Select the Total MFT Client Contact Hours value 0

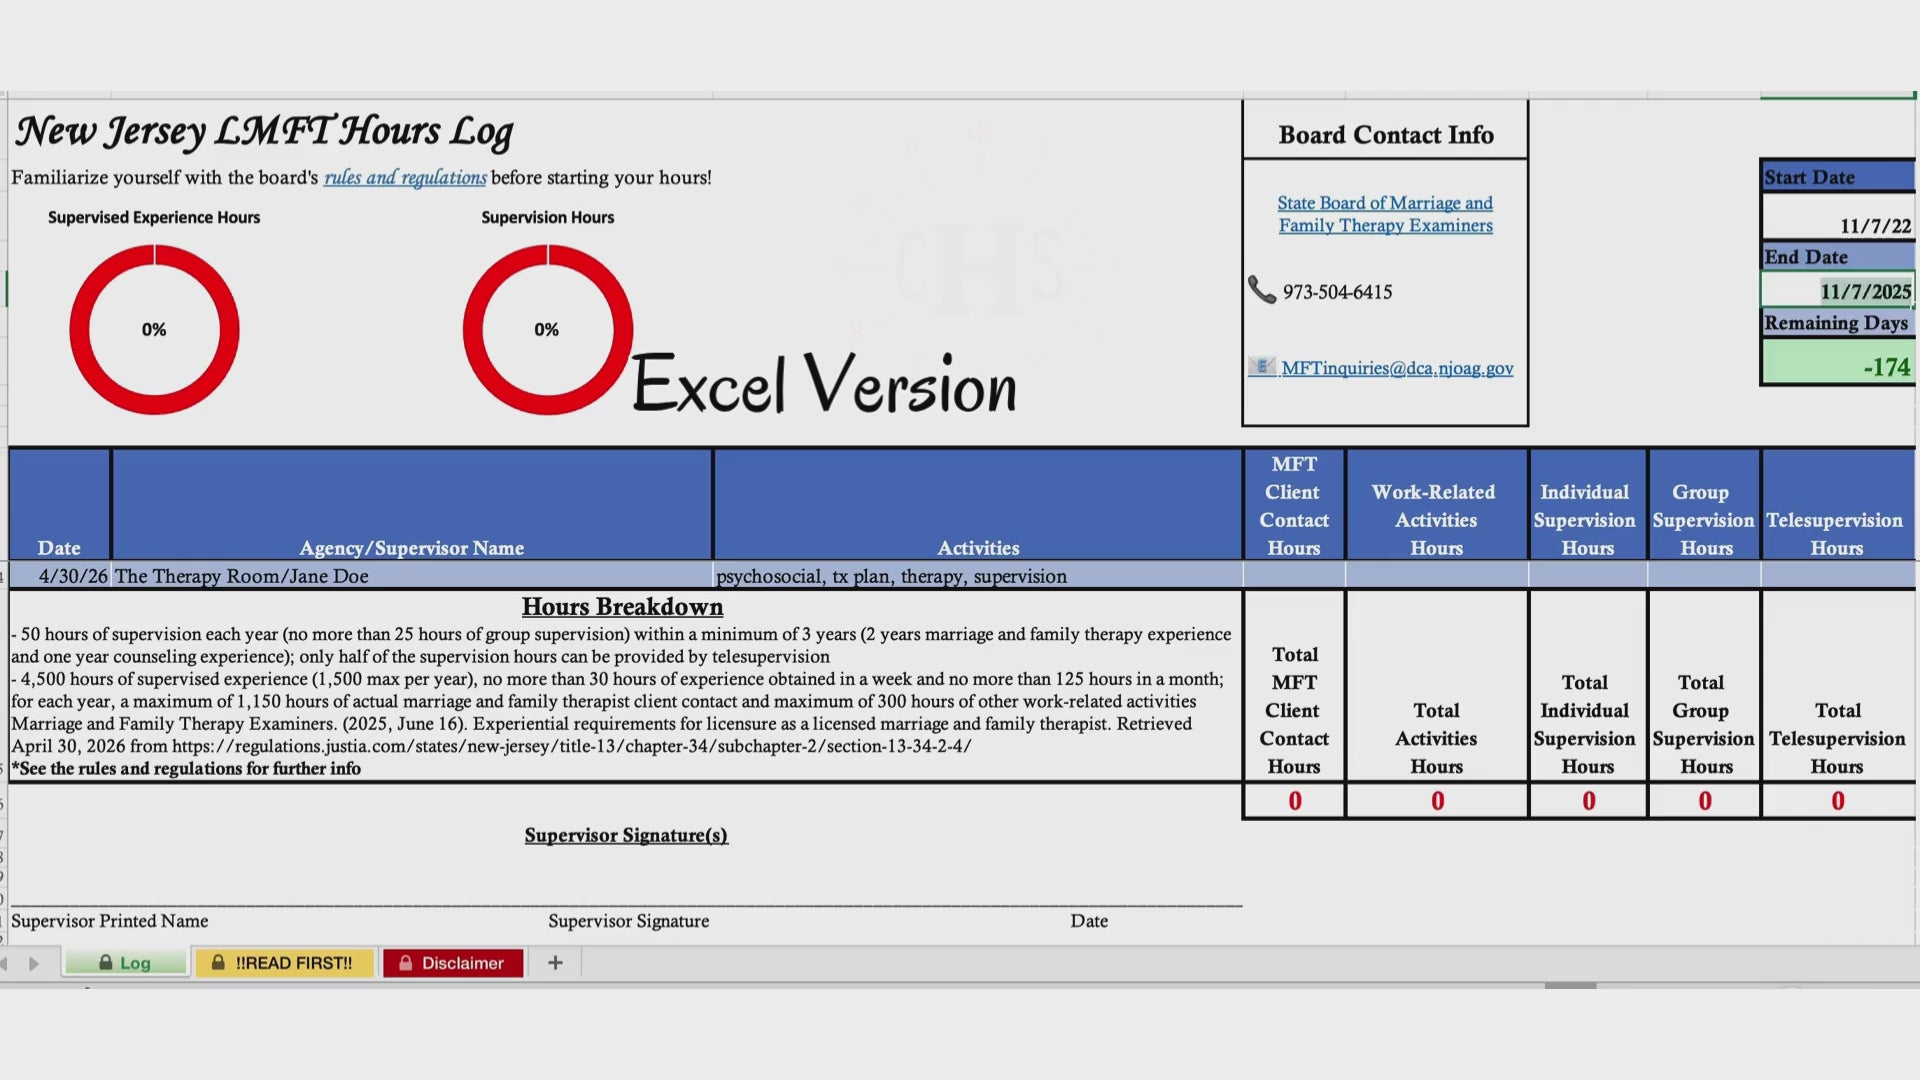(1295, 801)
